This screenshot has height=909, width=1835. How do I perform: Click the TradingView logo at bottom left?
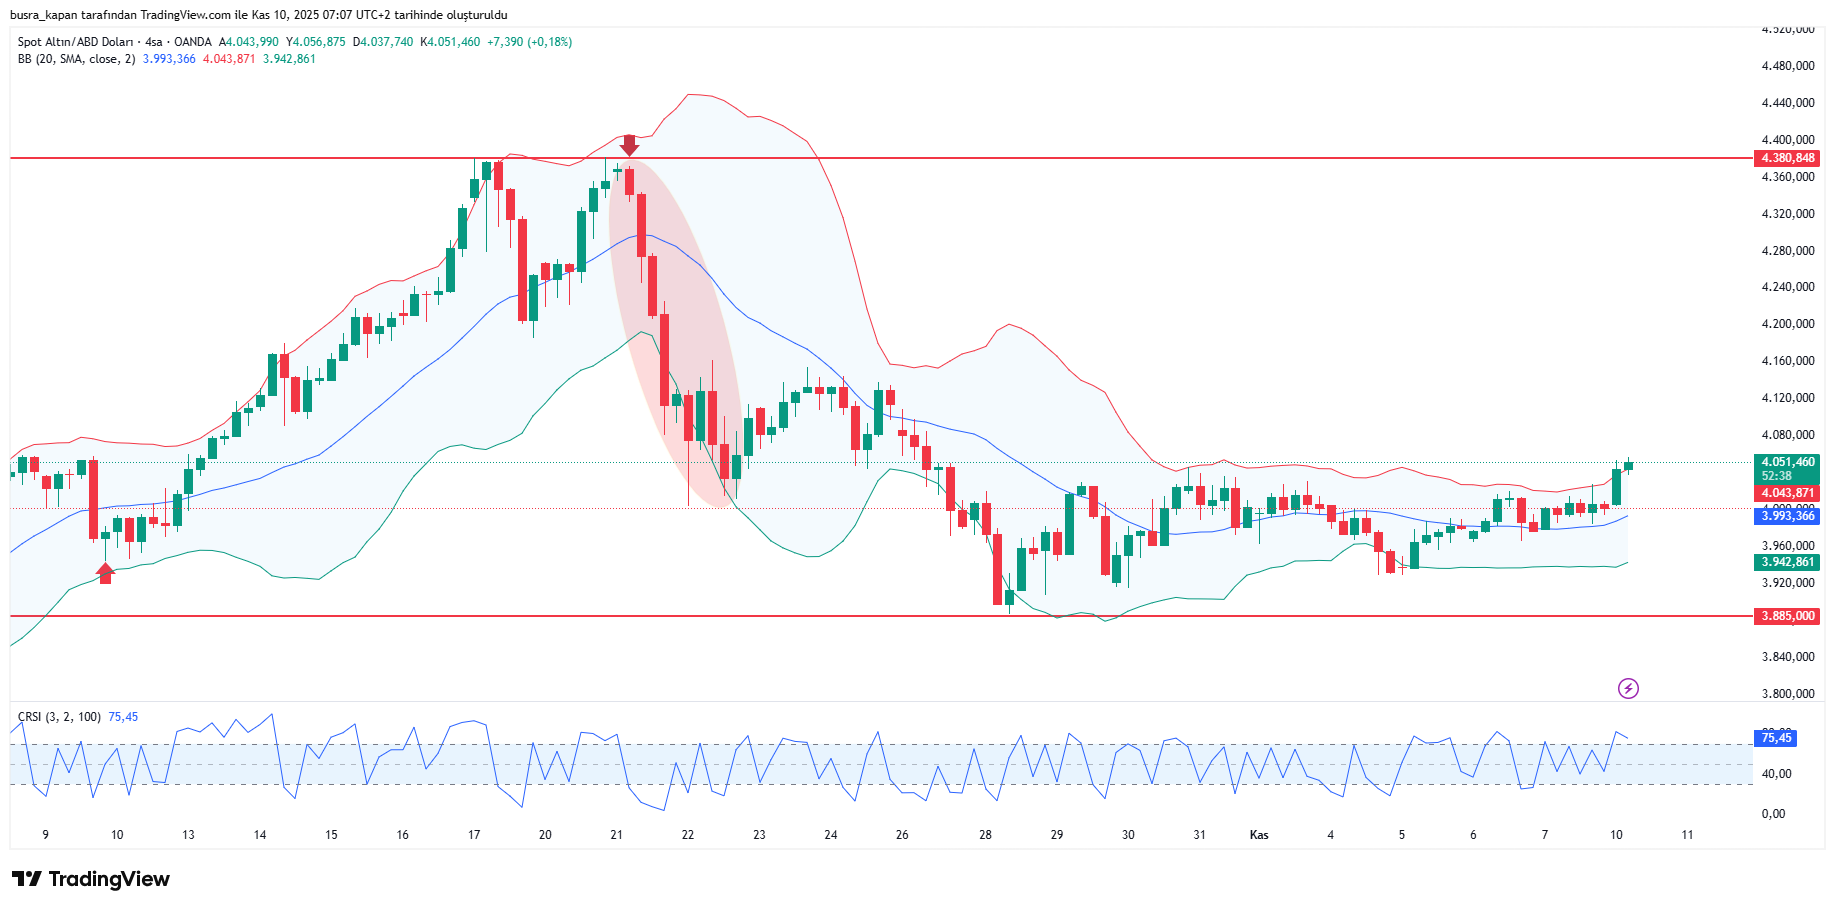point(91,879)
